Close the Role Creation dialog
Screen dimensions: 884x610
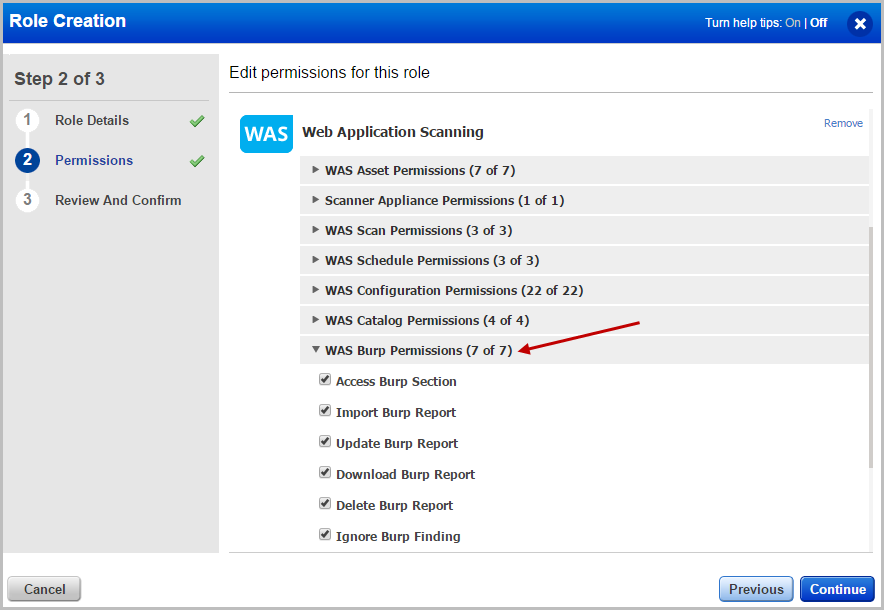pos(860,23)
